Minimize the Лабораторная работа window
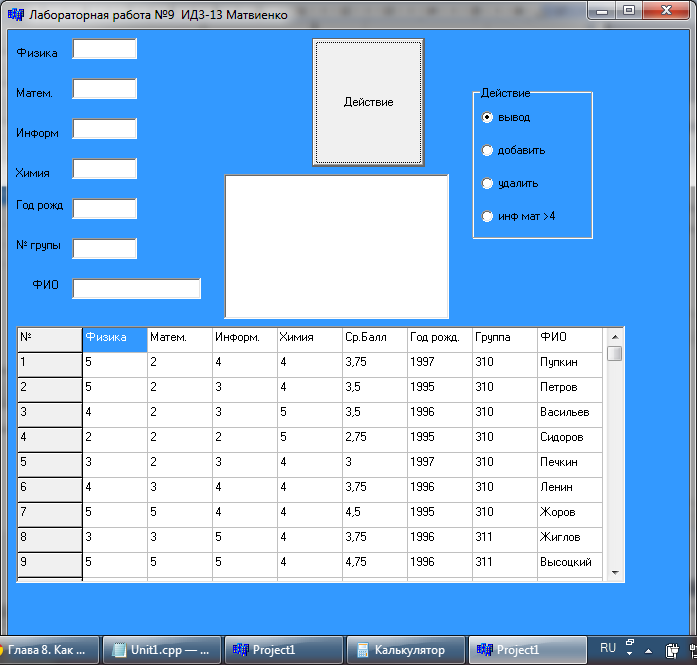Image resolution: width=697 pixels, height=665 pixels. tap(602, 11)
